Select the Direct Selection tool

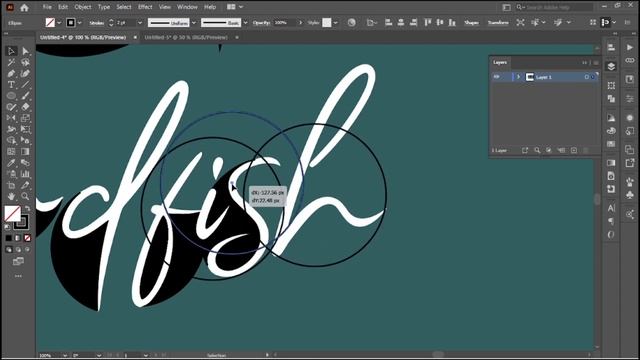pyautogui.click(x=25, y=51)
